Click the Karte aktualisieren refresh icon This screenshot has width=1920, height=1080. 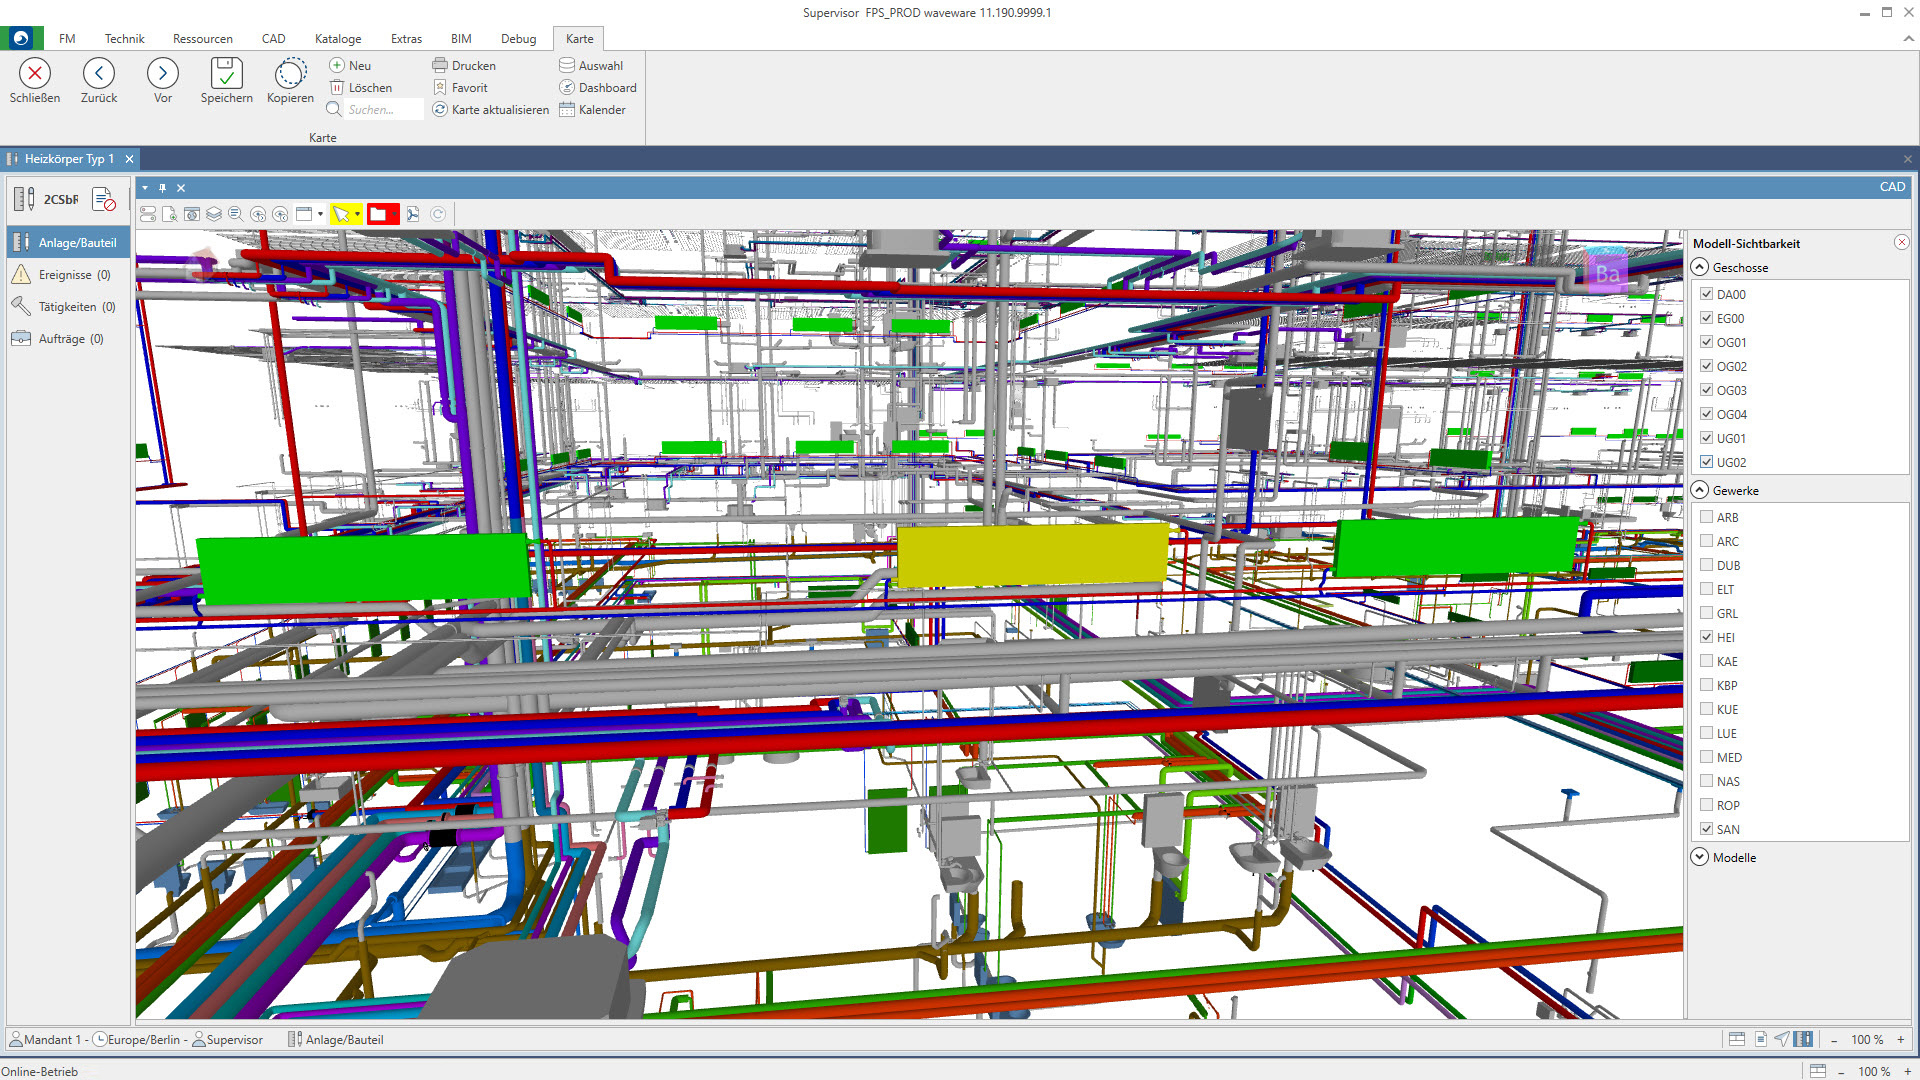click(440, 110)
